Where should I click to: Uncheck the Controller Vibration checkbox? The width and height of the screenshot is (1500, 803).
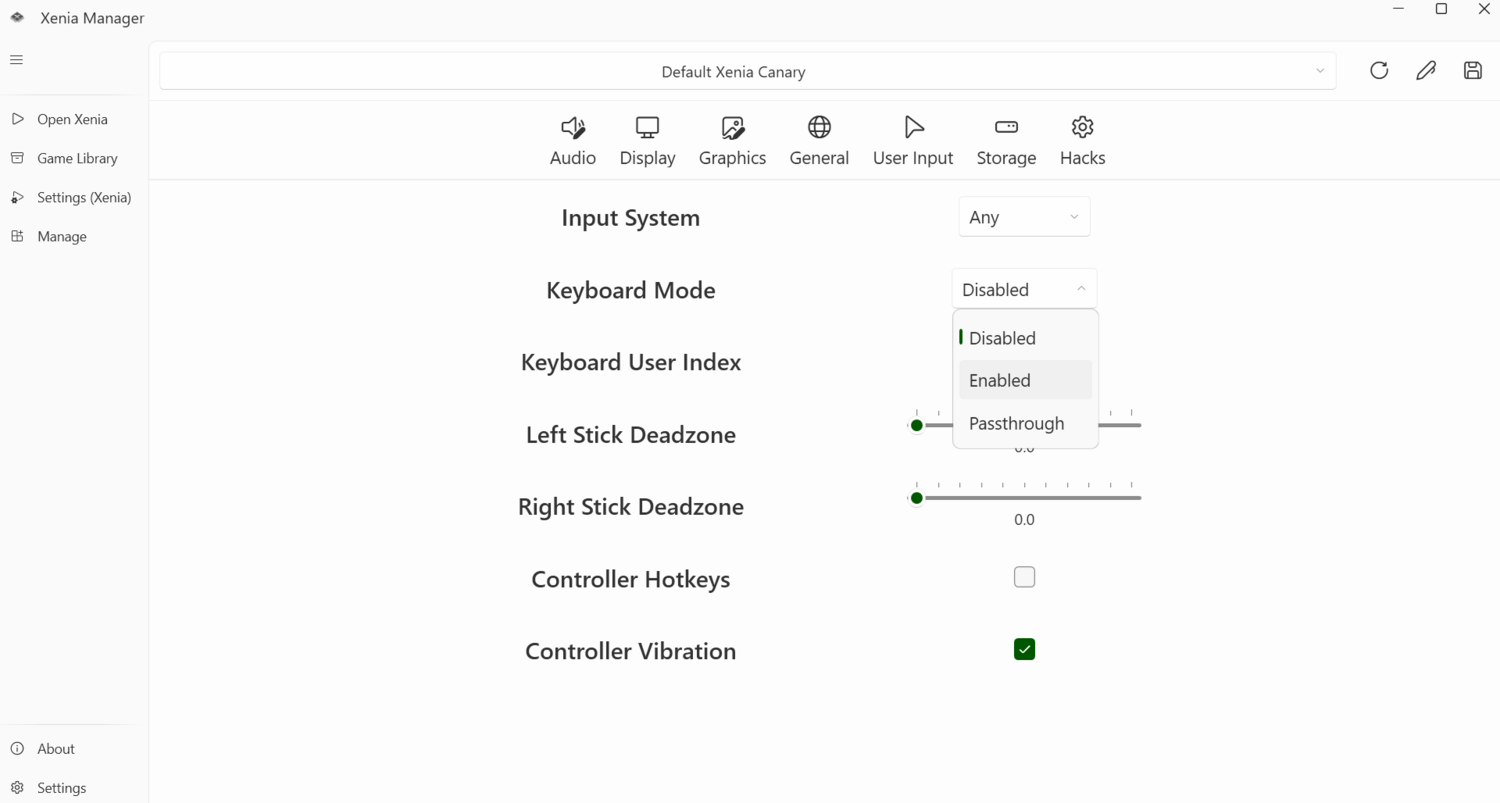[1024, 650]
